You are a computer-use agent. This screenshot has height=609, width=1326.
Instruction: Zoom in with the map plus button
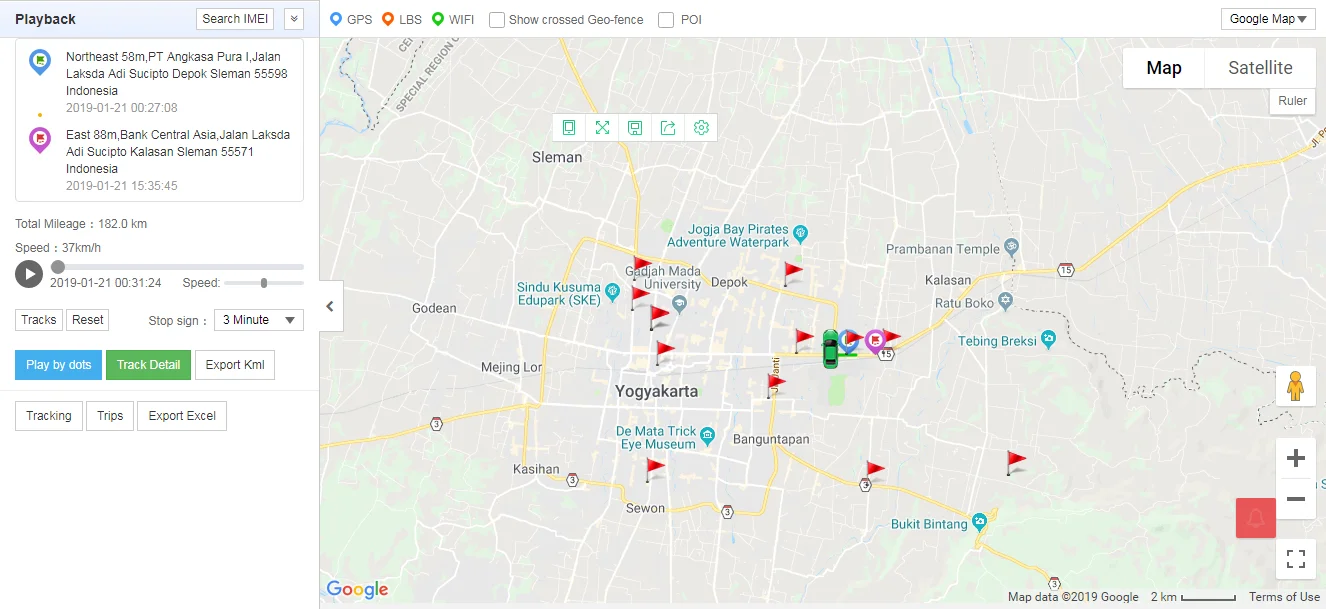point(1295,458)
